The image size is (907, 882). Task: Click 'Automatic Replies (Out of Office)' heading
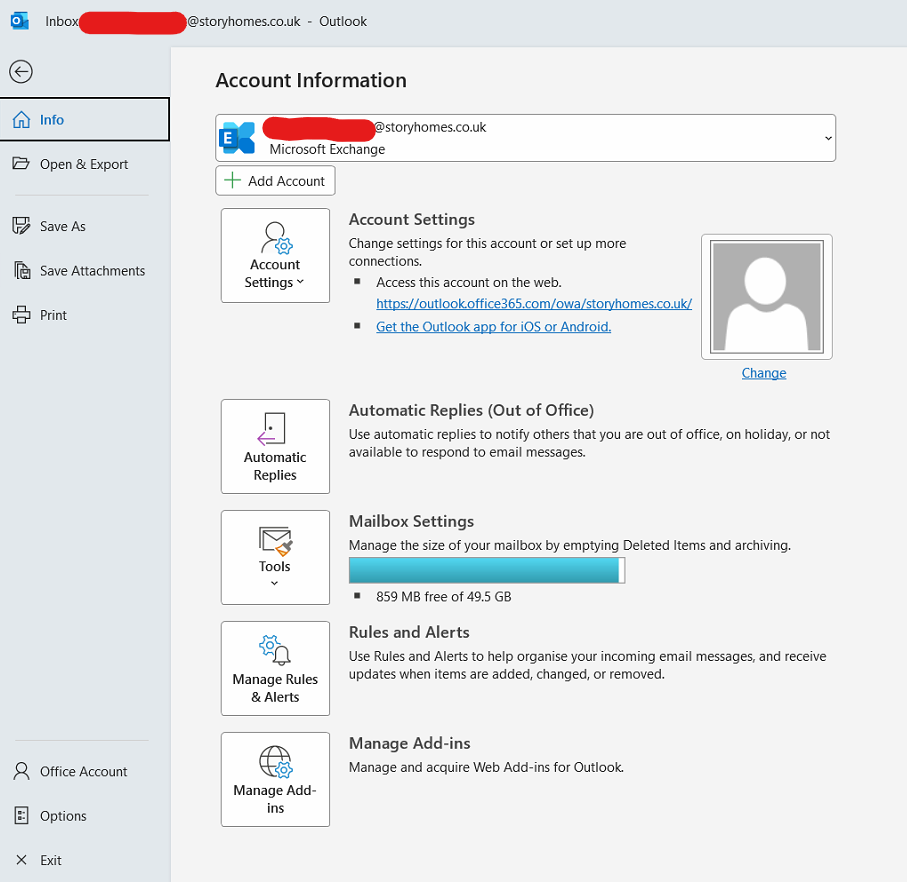coord(471,410)
